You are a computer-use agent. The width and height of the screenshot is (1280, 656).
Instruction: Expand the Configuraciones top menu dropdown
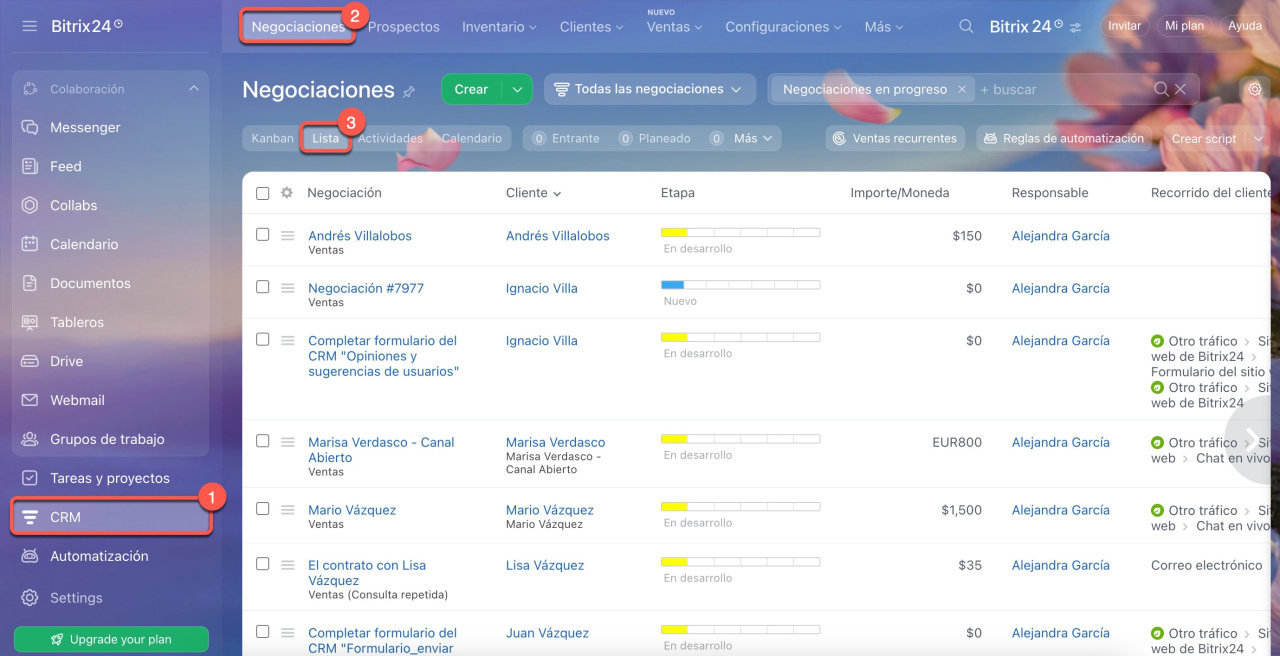tap(784, 27)
